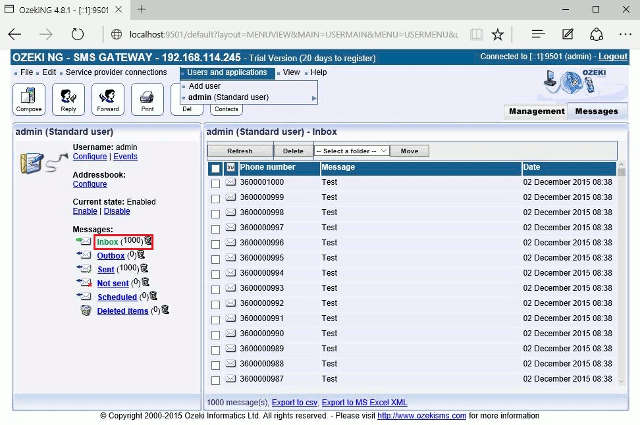Click the Delete button above table
The width and height of the screenshot is (640, 425).
(x=293, y=151)
